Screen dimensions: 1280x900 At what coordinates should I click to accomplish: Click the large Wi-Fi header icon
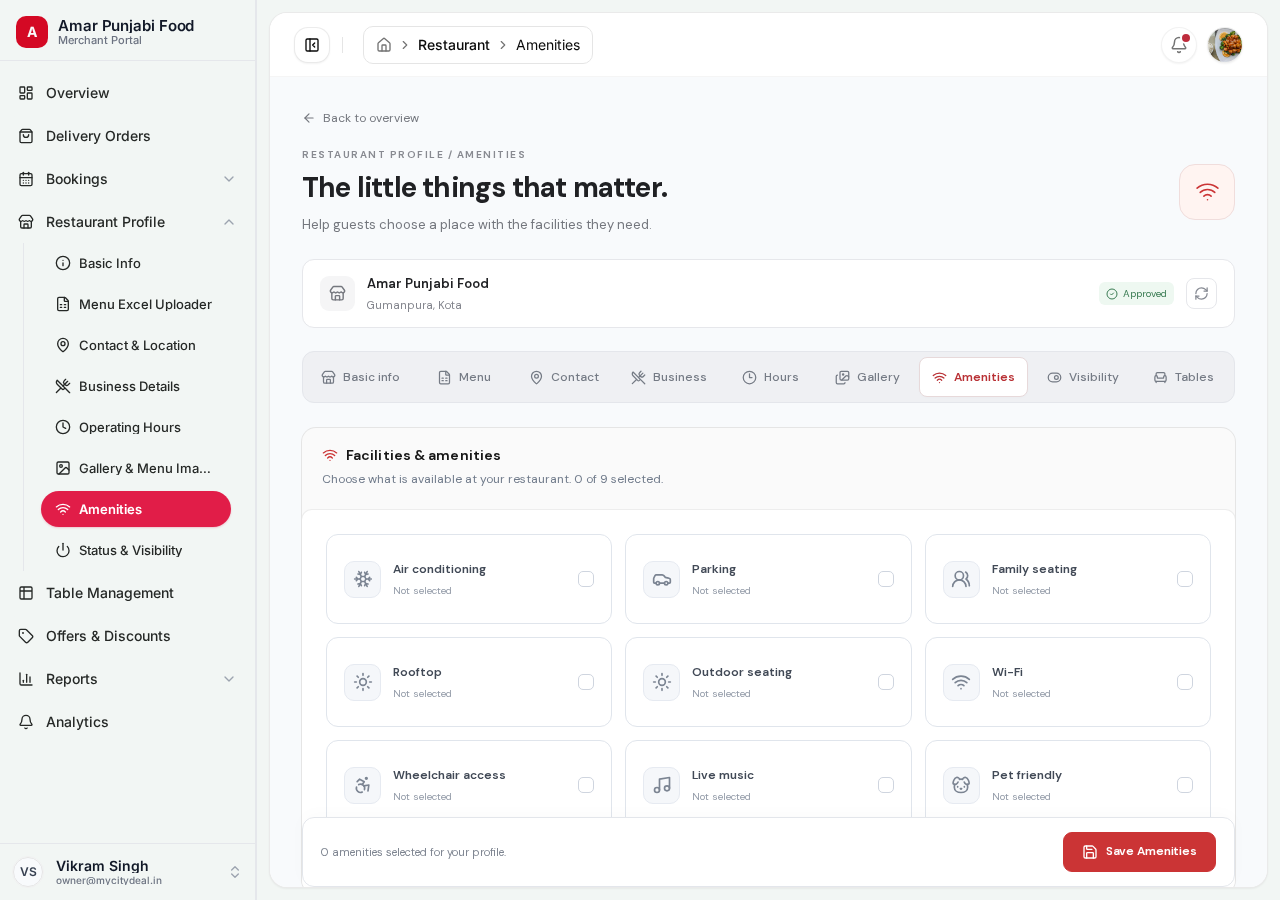click(x=1207, y=192)
